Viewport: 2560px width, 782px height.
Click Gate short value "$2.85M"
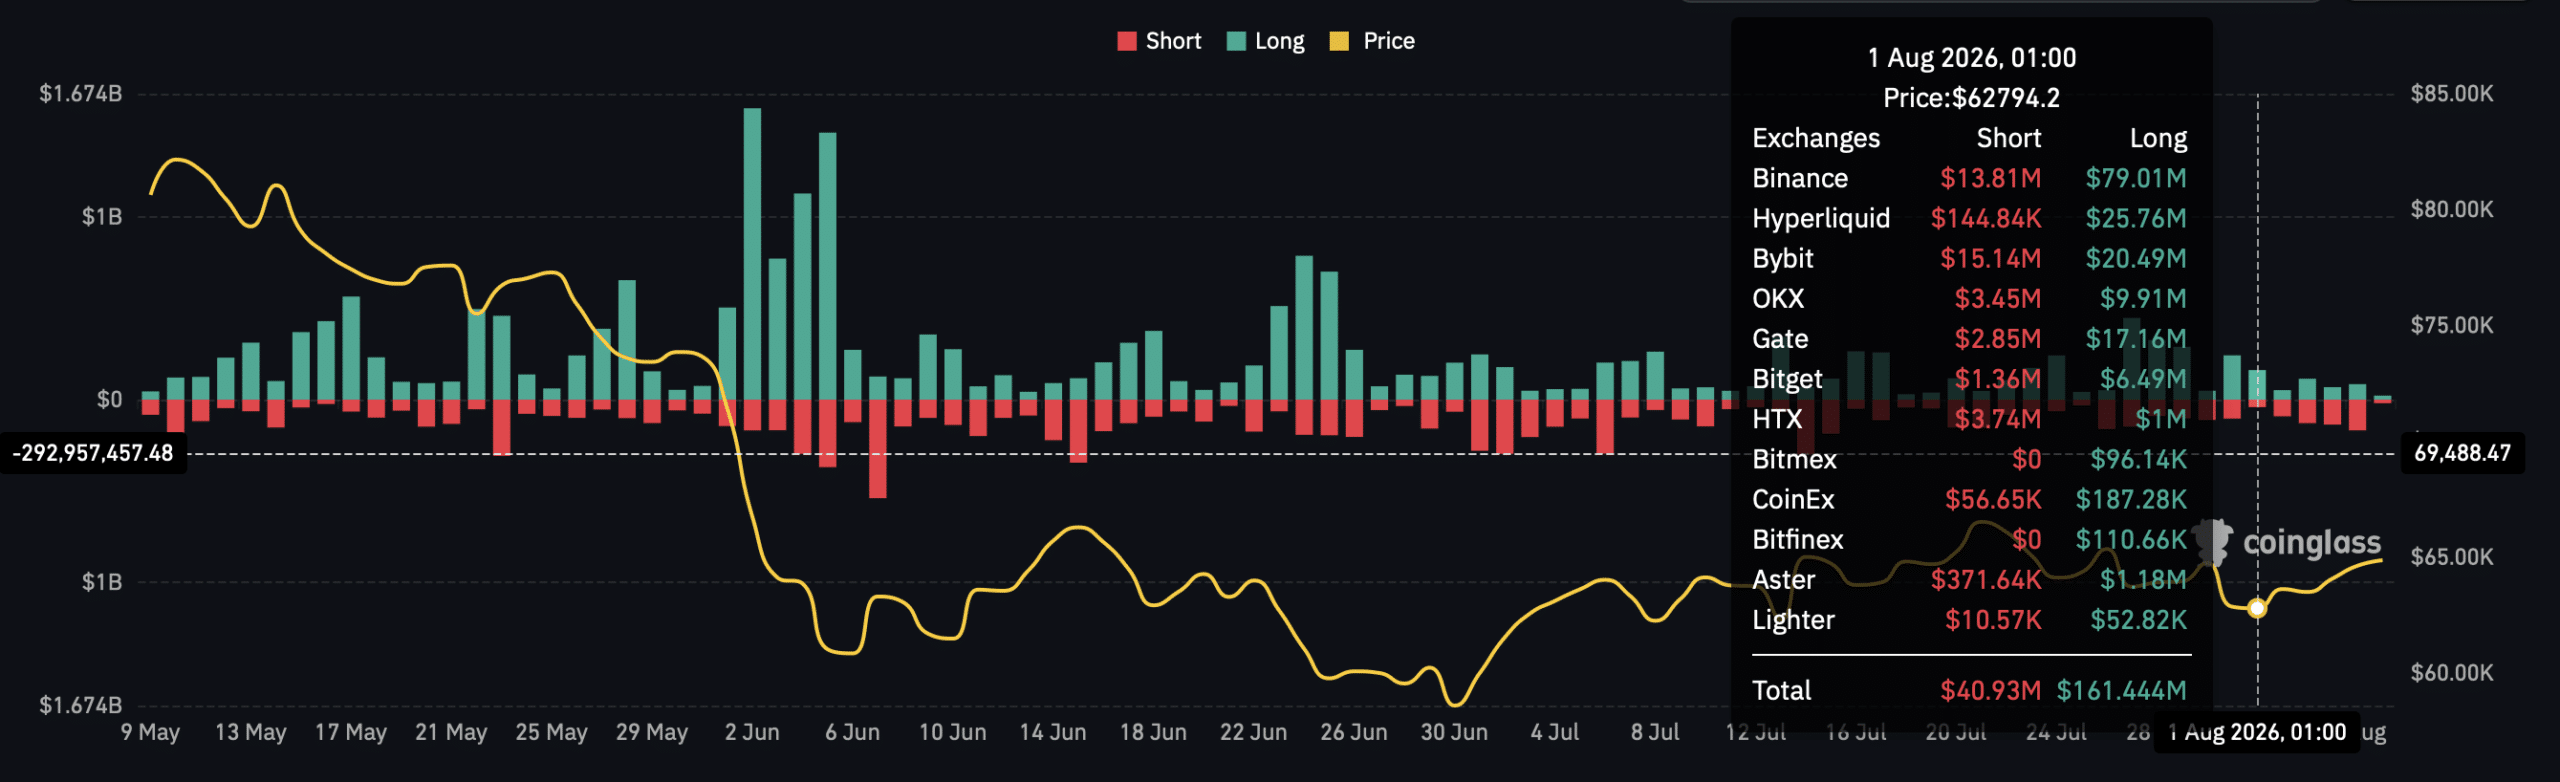[x=1998, y=338]
